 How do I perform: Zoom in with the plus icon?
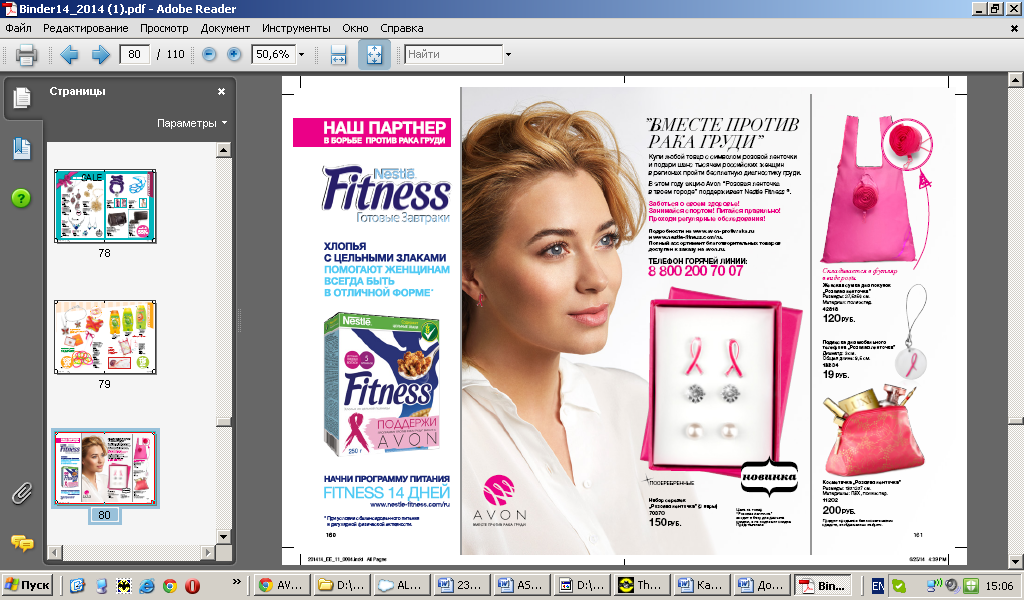click(x=234, y=54)
